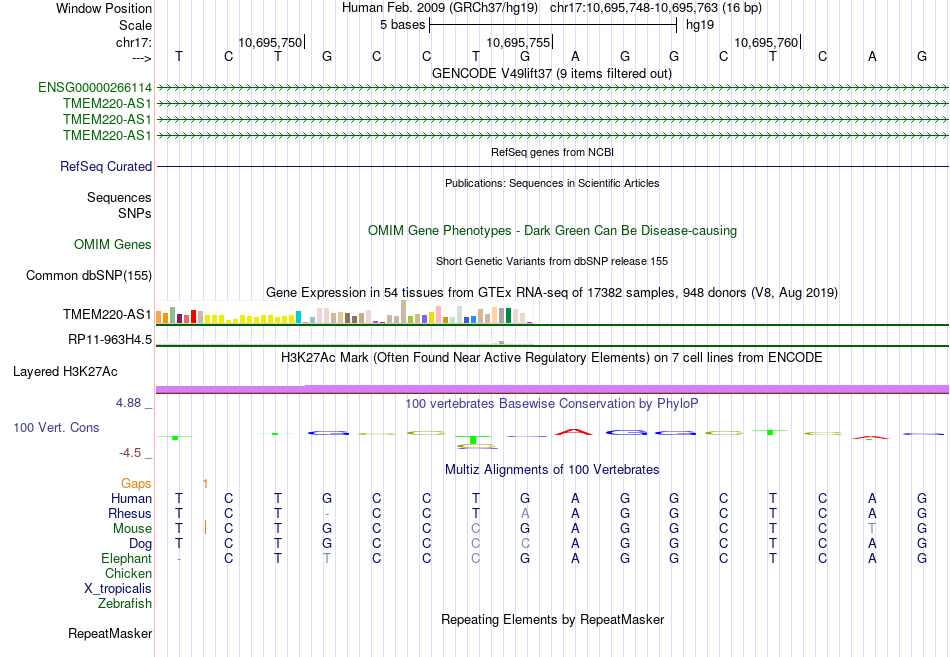Click the Window Position label

104,8
